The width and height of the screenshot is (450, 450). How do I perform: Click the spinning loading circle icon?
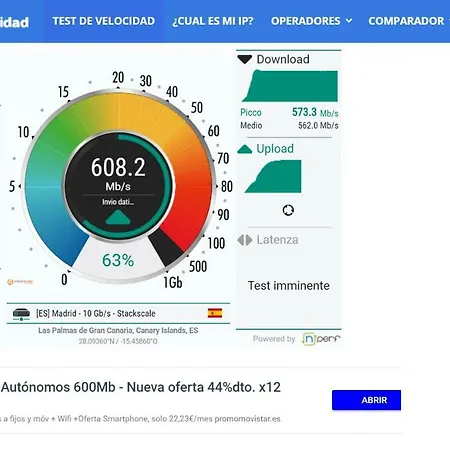click(x=288, y=210)
